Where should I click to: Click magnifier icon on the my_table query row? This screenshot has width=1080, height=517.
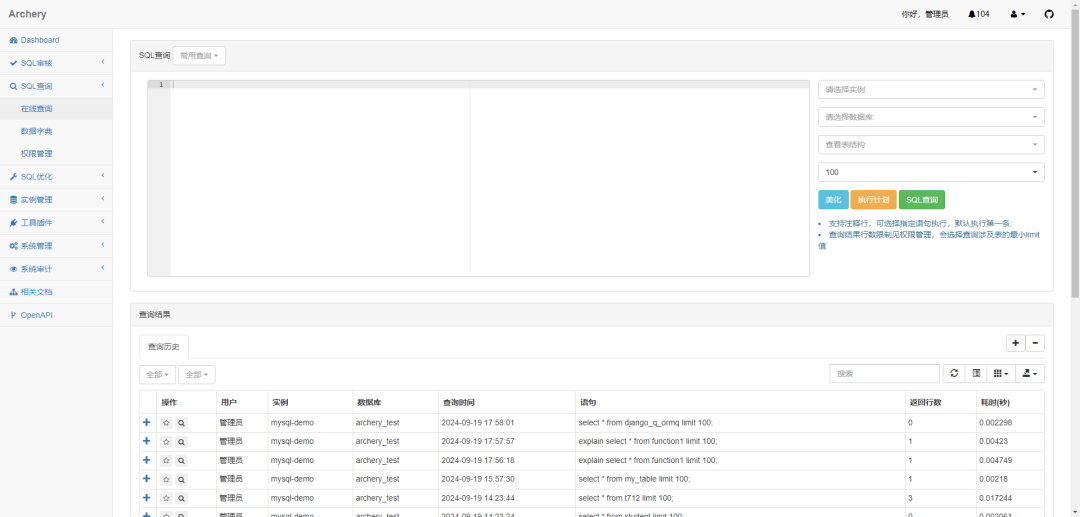[181, 479]
